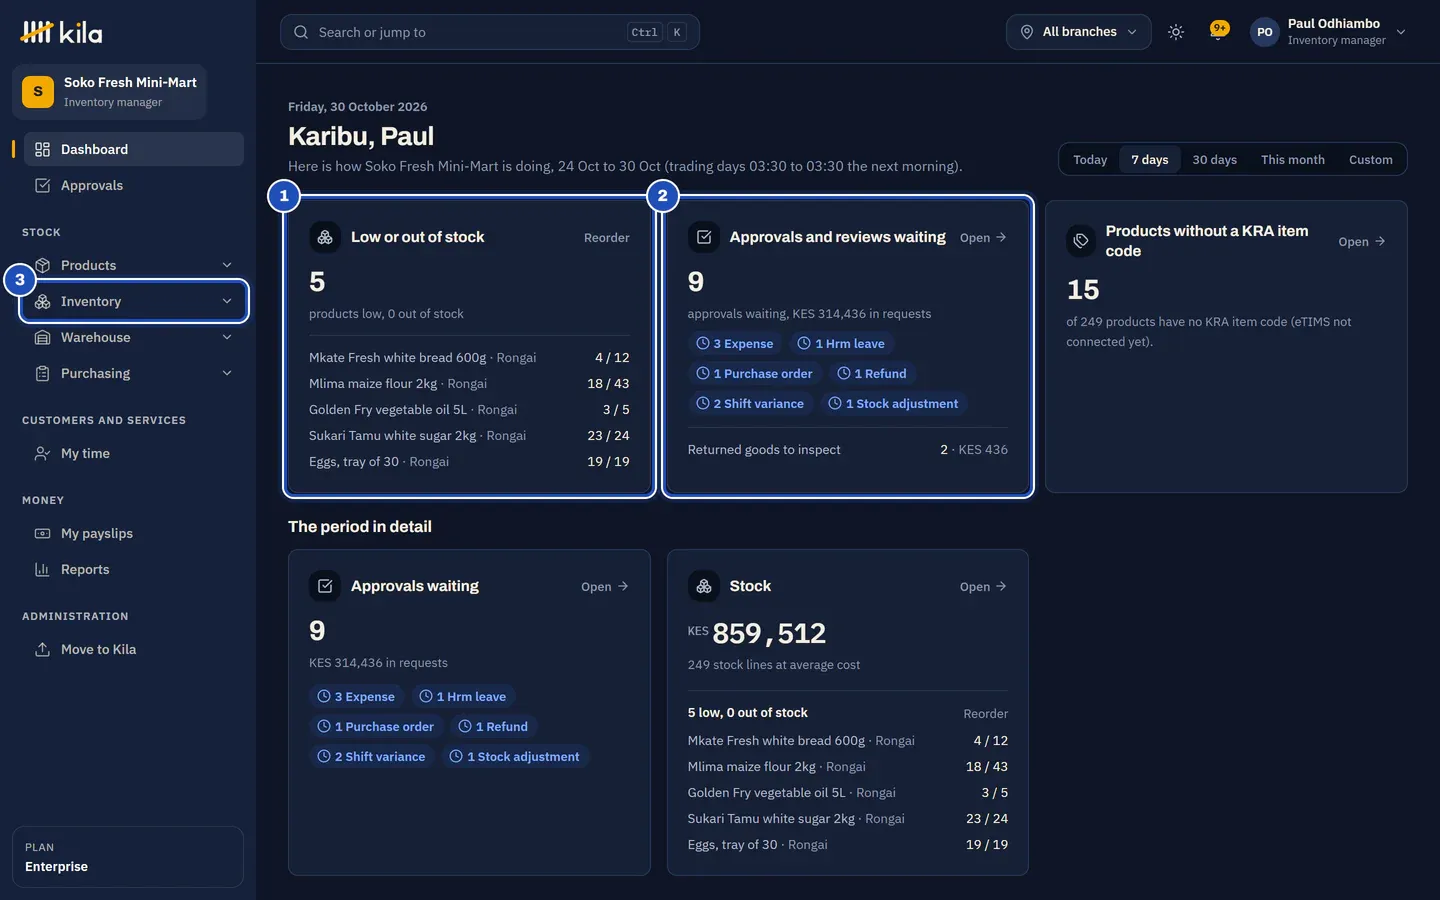Open Approvals and reviews waiting card link
Screen dimensions: 1440x900
983,238
